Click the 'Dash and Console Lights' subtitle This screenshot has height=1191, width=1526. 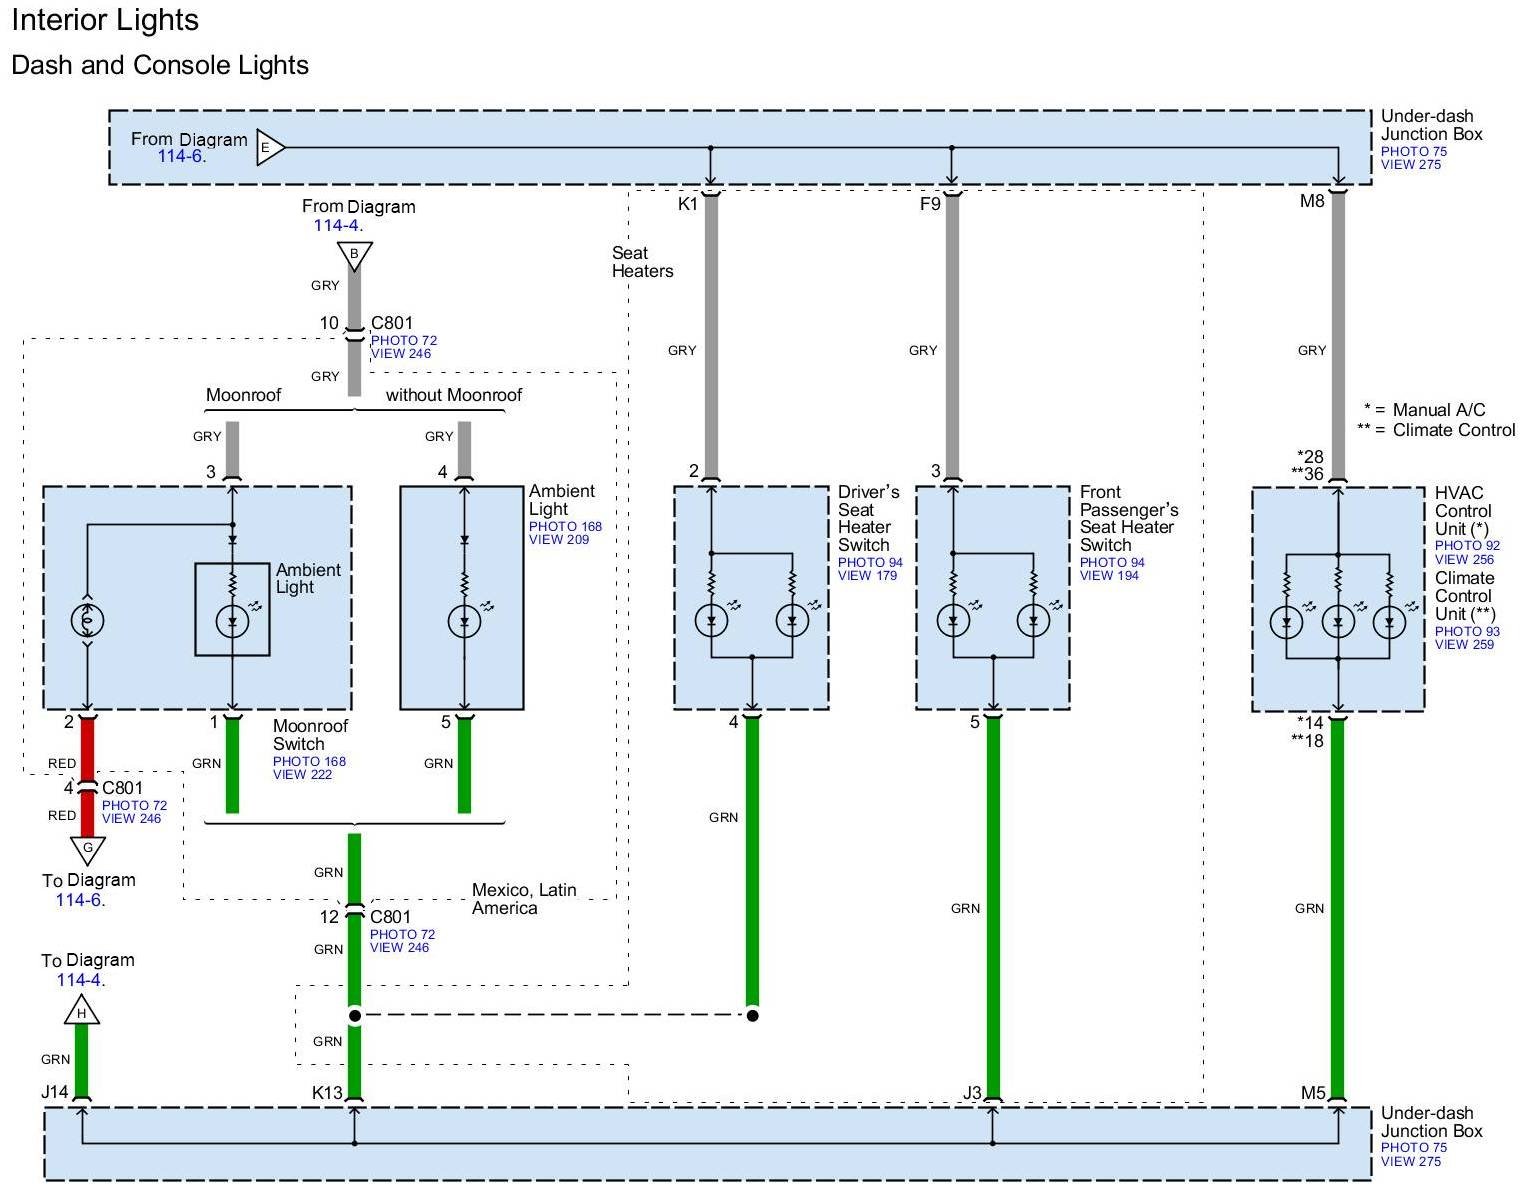pyautogui.click(x=160, y=65)
